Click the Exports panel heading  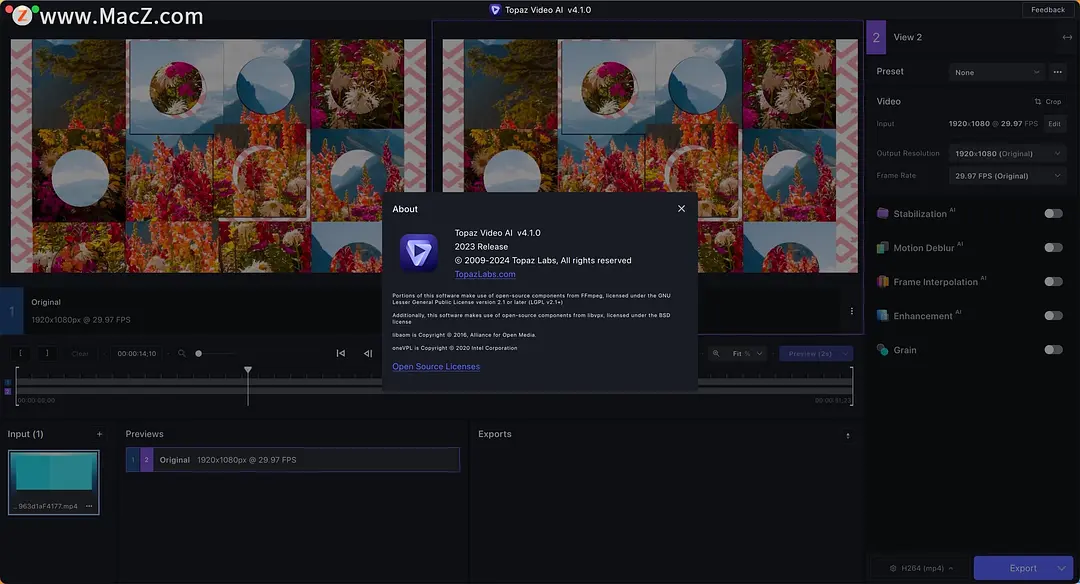pyautogui.click(x=495, y=434)
